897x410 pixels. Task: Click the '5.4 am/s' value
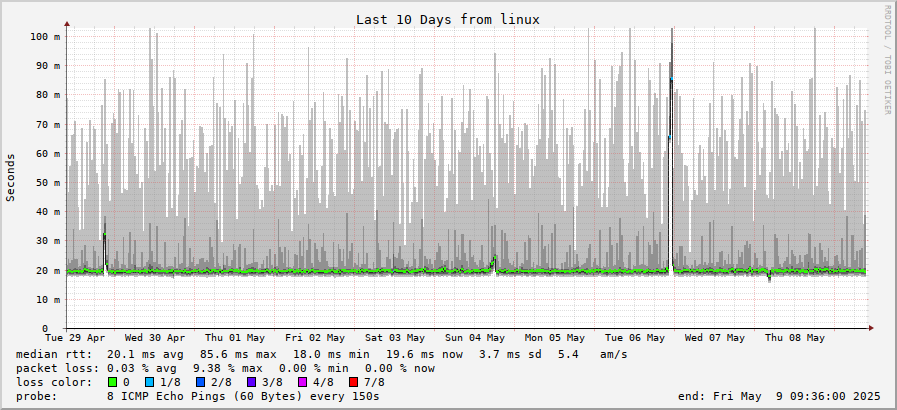(592, 355)
